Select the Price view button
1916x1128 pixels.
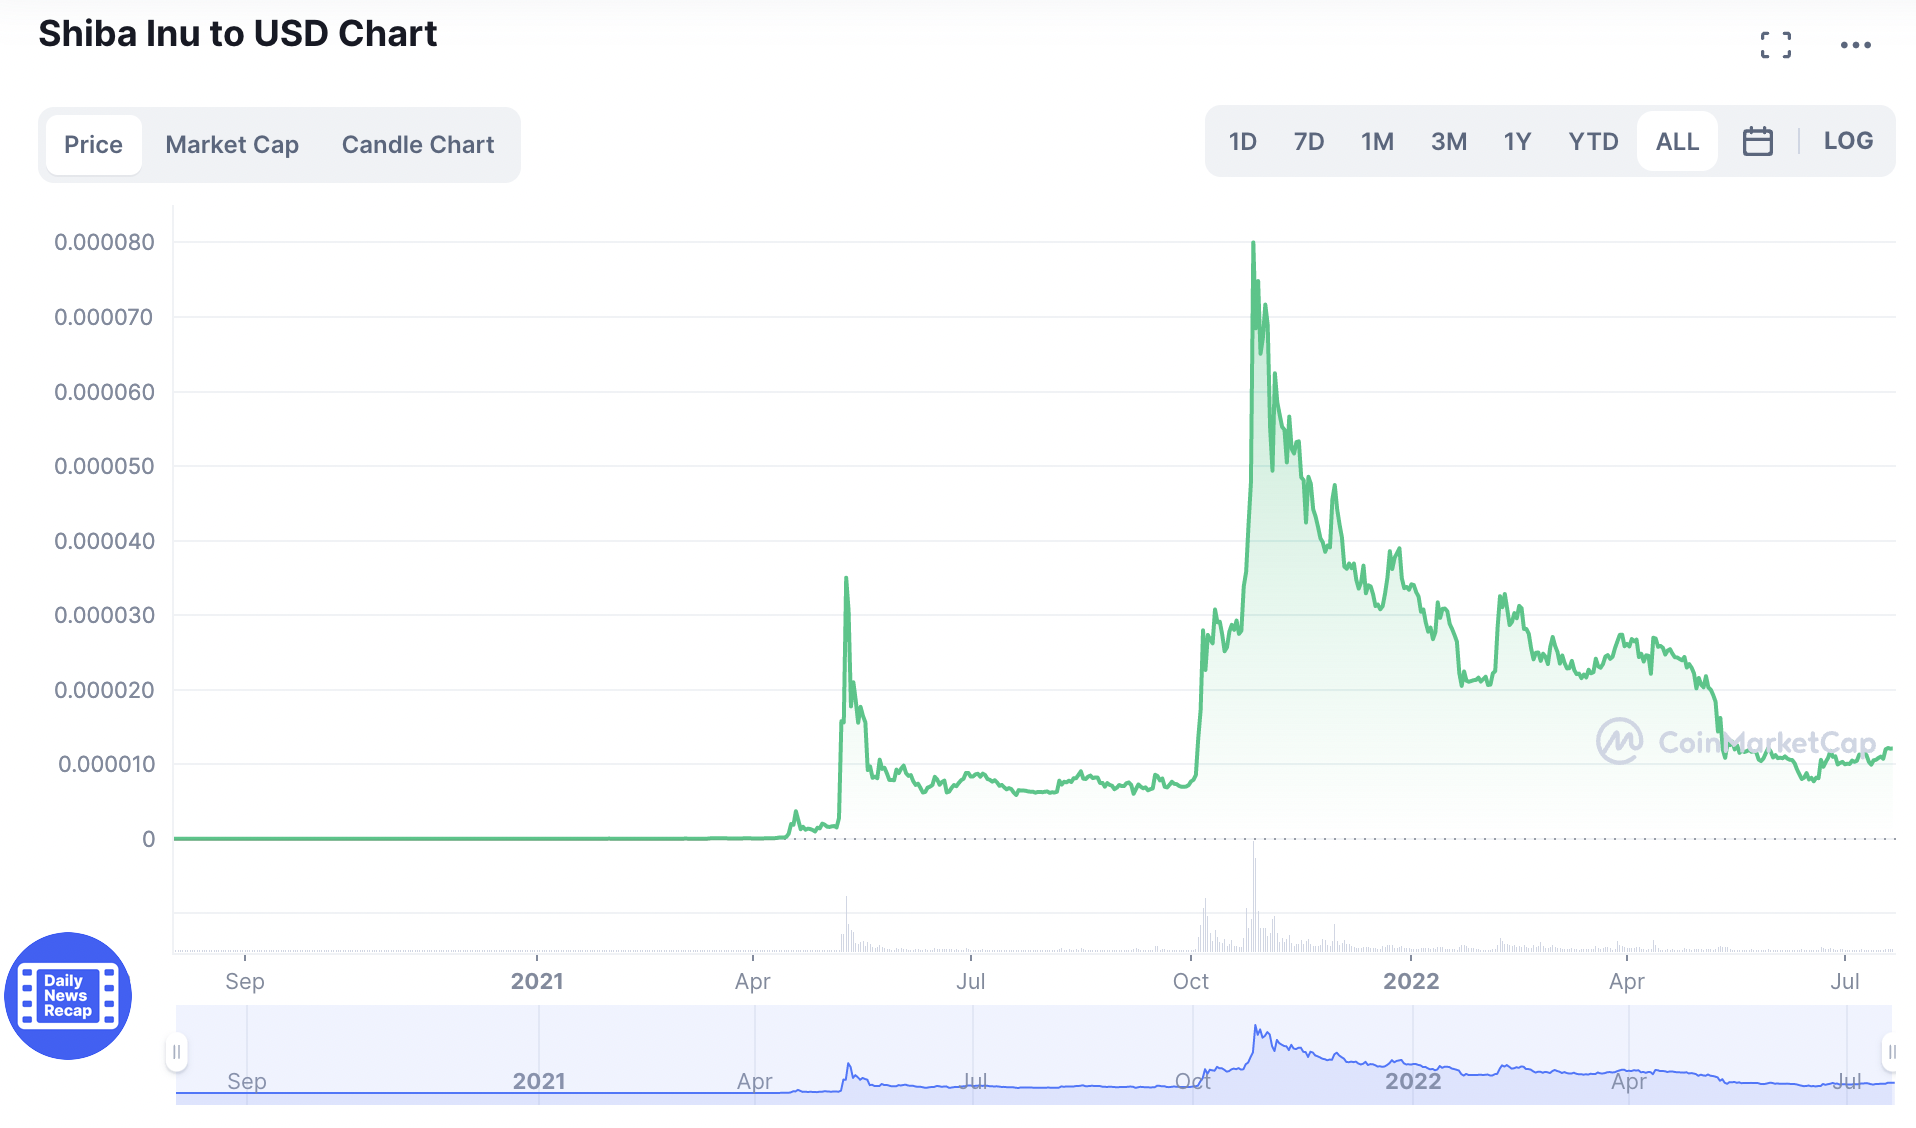coord(93,144)
